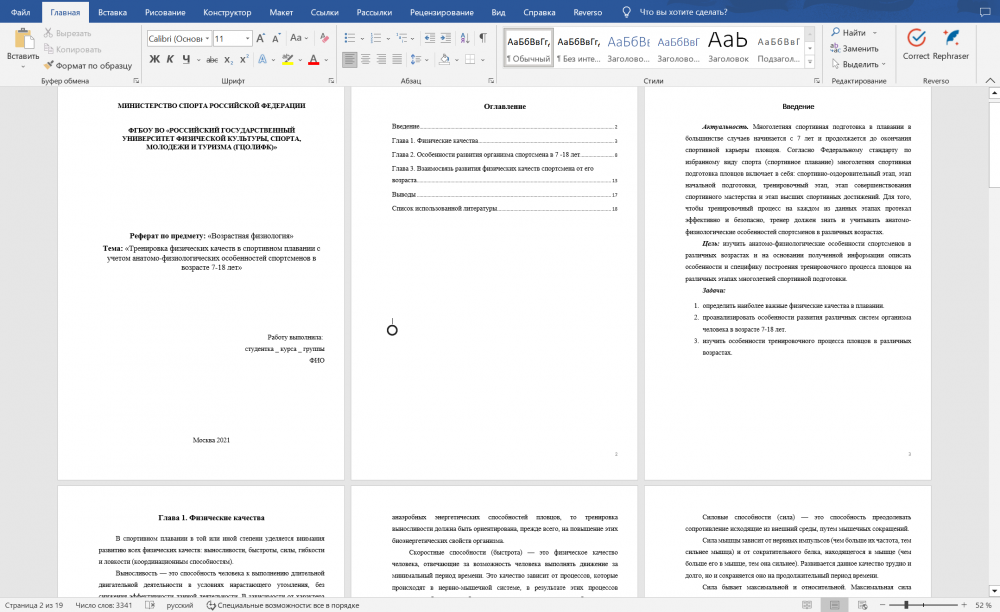Click the Copy (Копировать) icon
This screenshot has width=1000, height=612.
pos(48,49)
